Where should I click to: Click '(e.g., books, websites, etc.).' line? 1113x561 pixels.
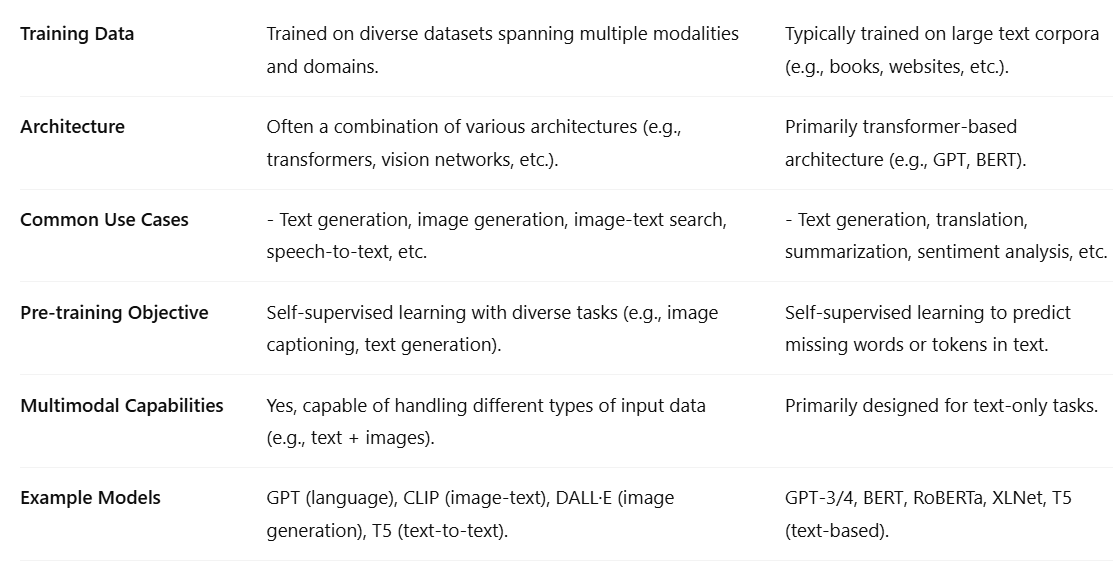[x=897, y=67]
